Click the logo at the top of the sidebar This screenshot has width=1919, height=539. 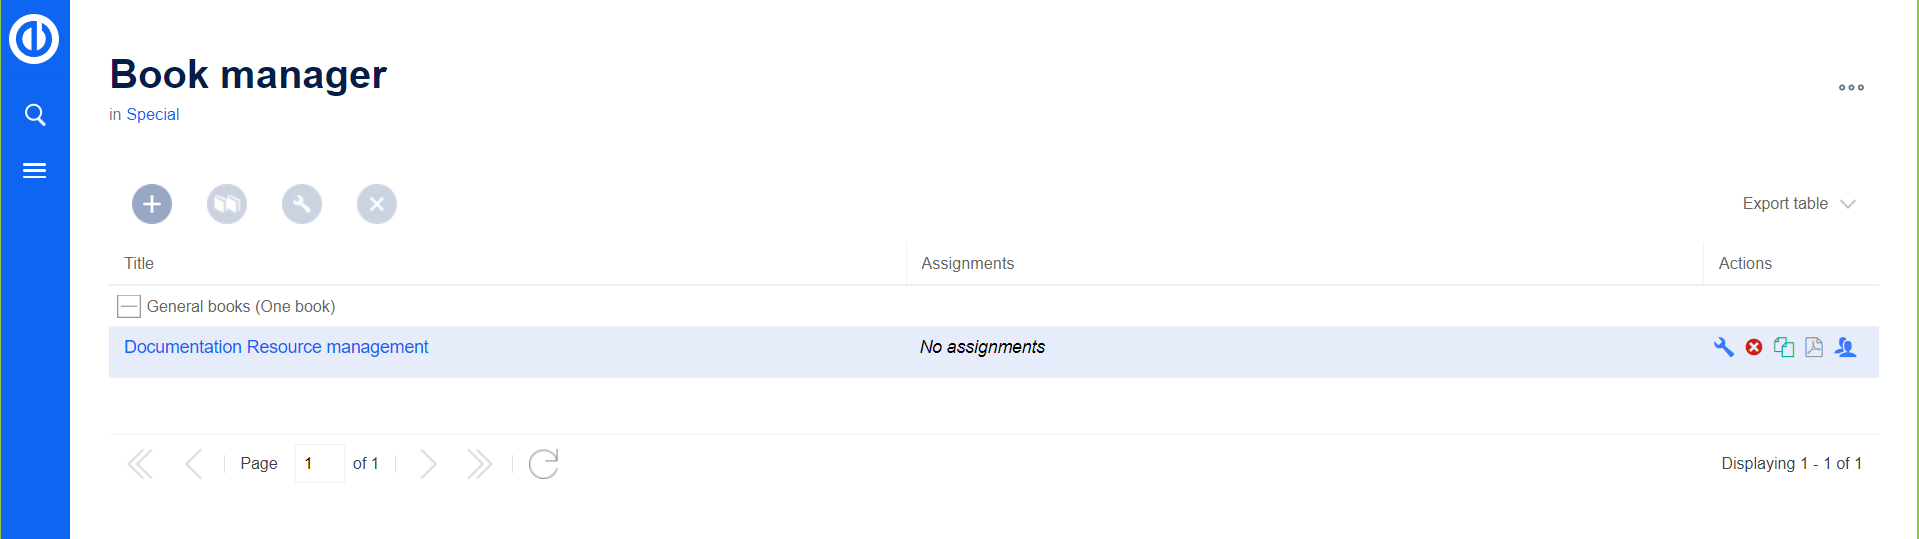(35, 39)
